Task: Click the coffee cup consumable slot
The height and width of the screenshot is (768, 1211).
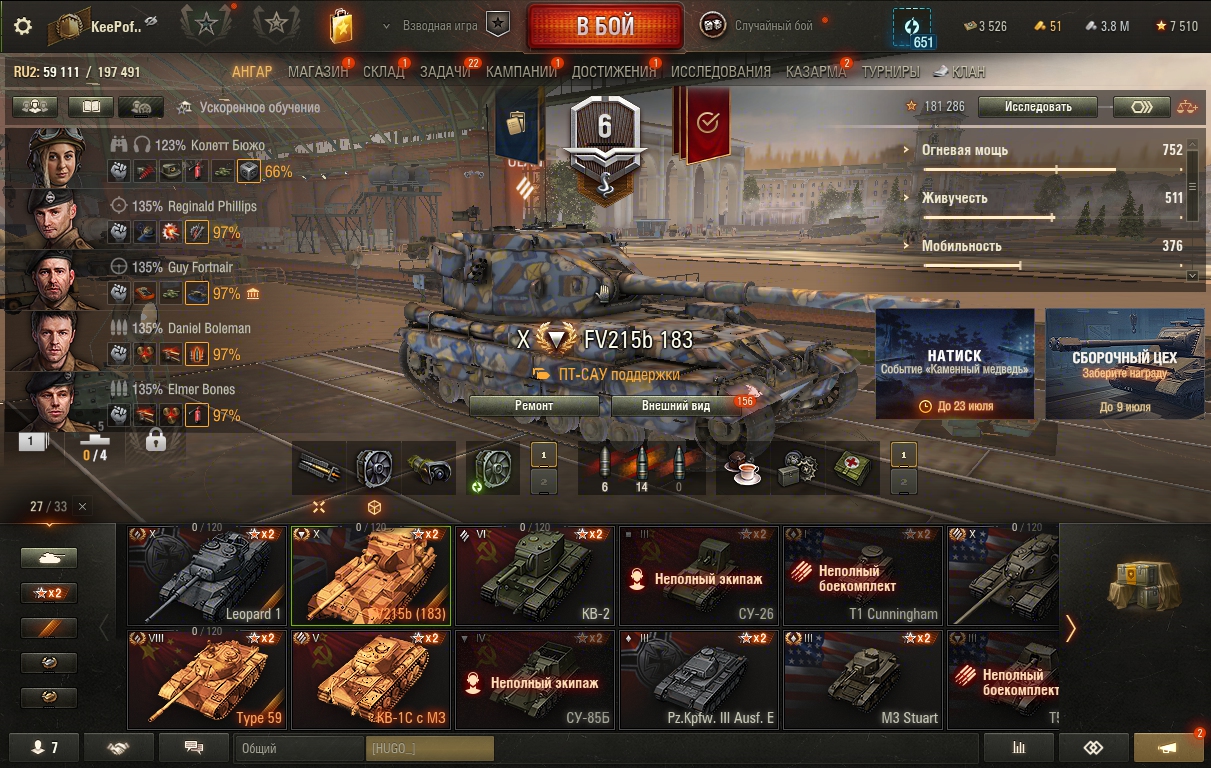Action: tap(744, 468)
